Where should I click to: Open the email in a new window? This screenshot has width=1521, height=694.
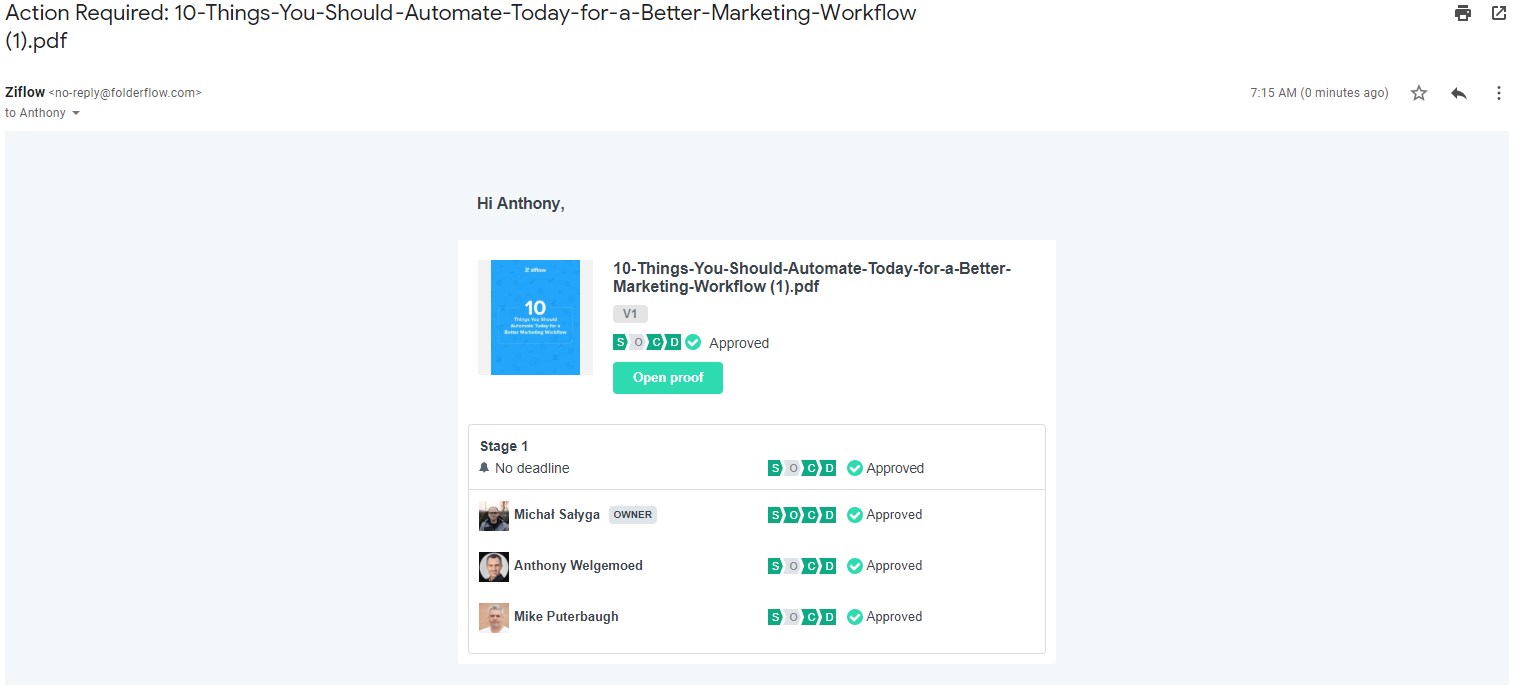[x=1498, y=13]
